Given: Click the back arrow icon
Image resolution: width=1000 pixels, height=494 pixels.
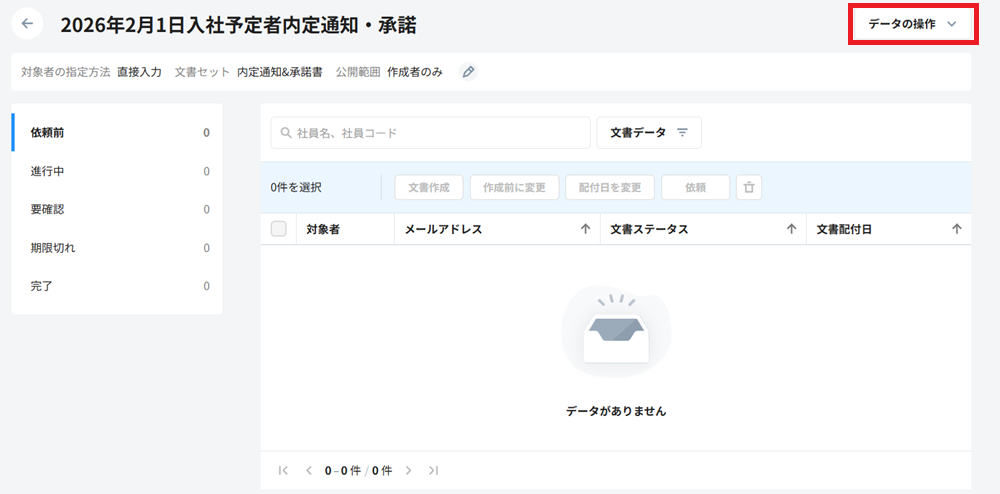Looking at the screenshot, I should click(x=27, y=23).
